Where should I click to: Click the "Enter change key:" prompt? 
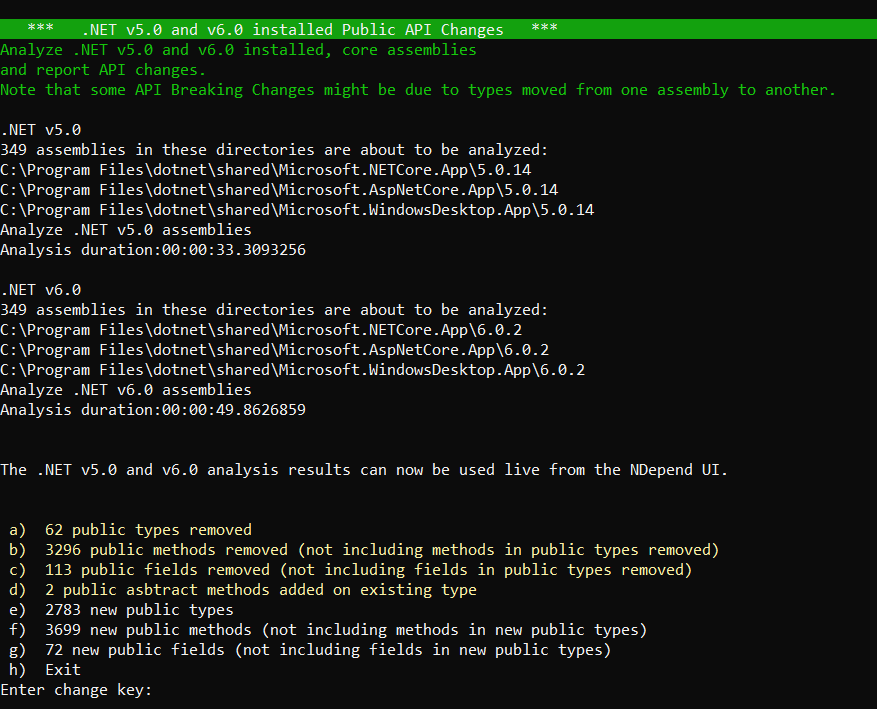76,690
